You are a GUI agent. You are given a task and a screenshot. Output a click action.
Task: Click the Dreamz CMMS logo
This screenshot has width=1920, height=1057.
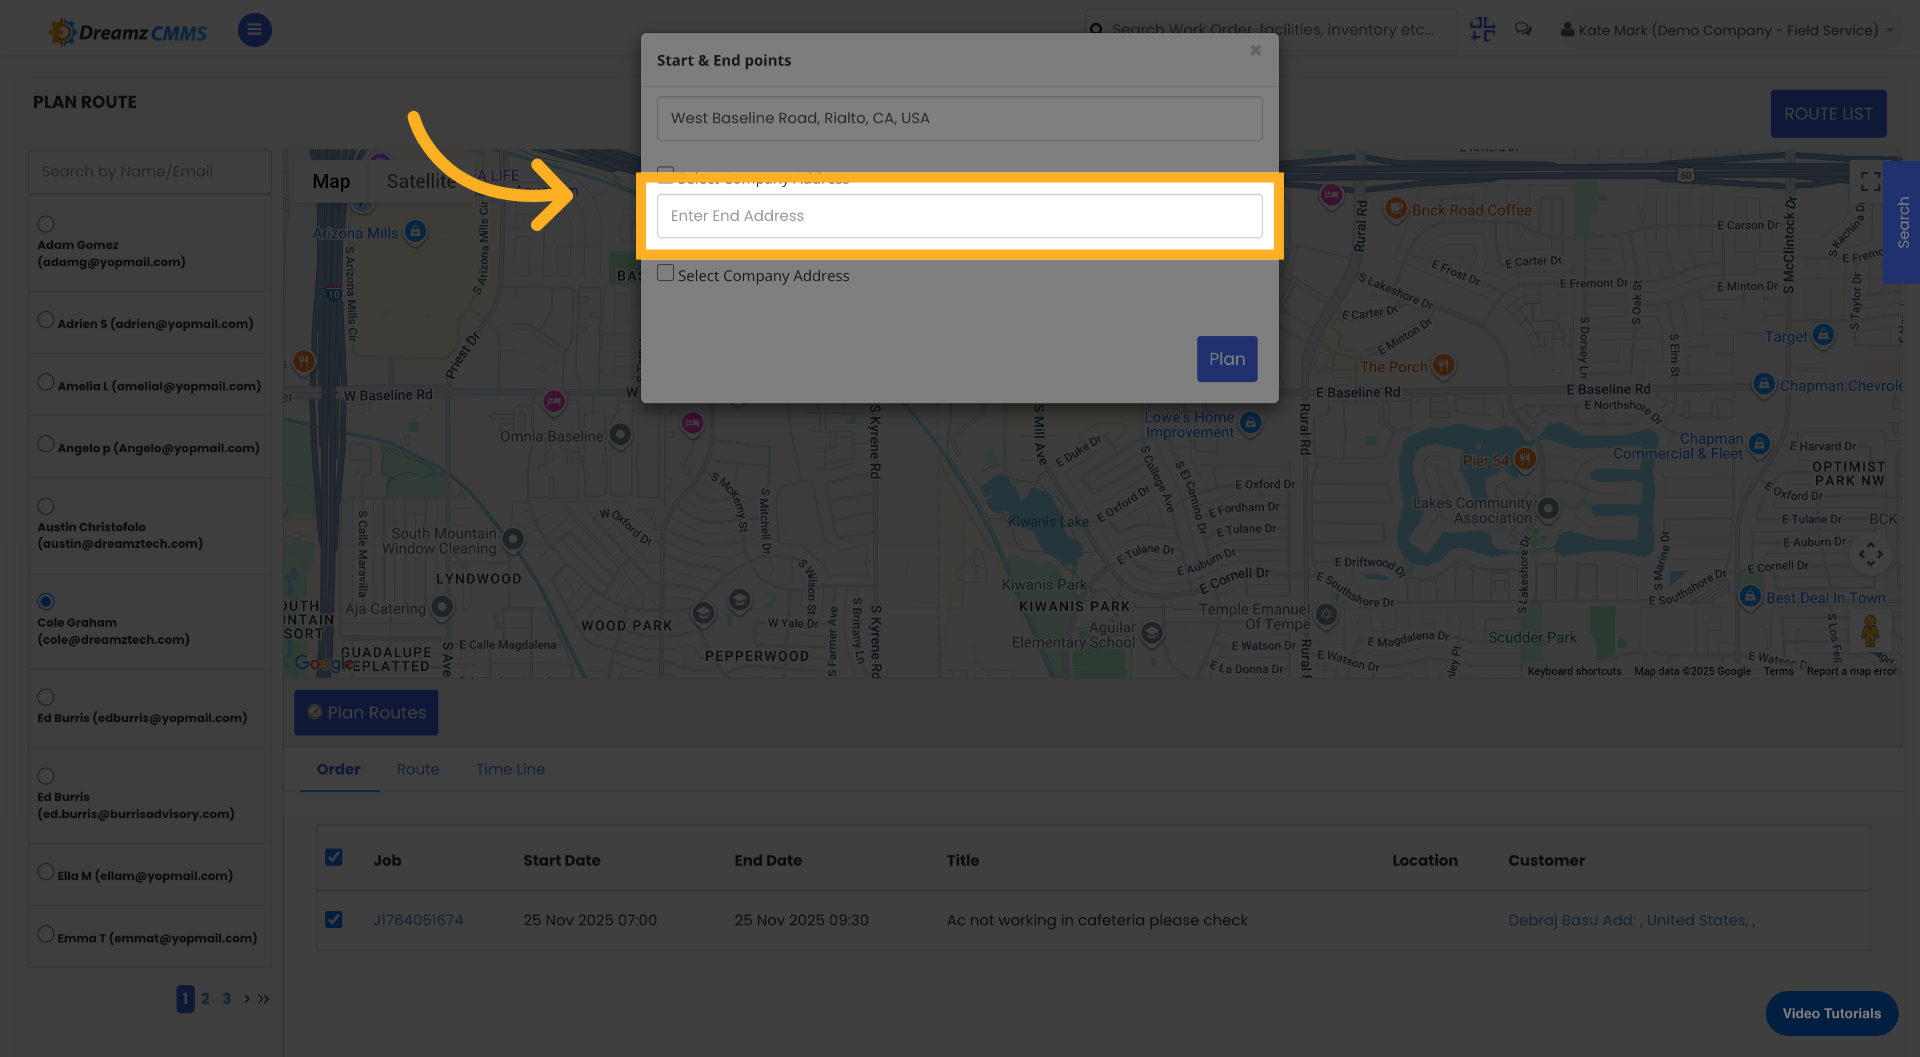pyautogui.click(x=127, y=30)
